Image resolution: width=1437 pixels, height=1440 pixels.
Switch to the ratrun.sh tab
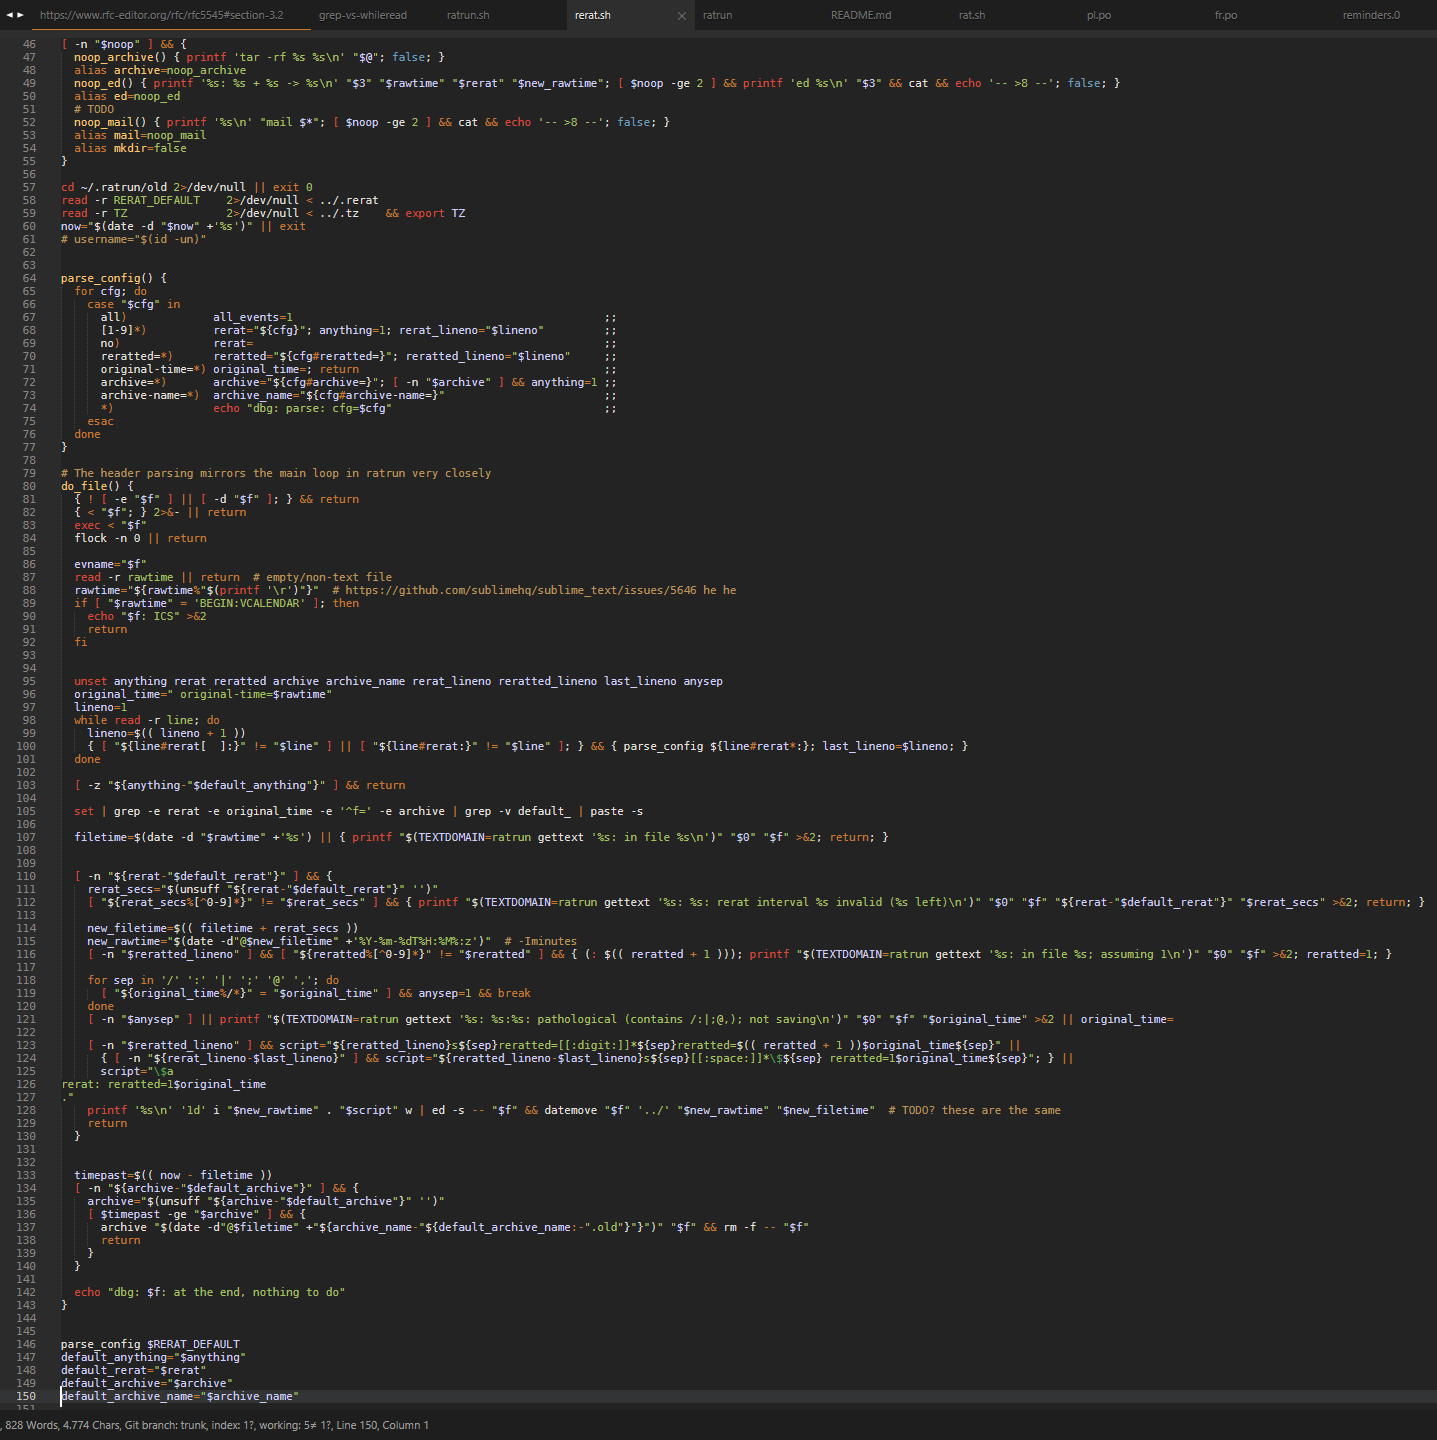pos(468,15)
